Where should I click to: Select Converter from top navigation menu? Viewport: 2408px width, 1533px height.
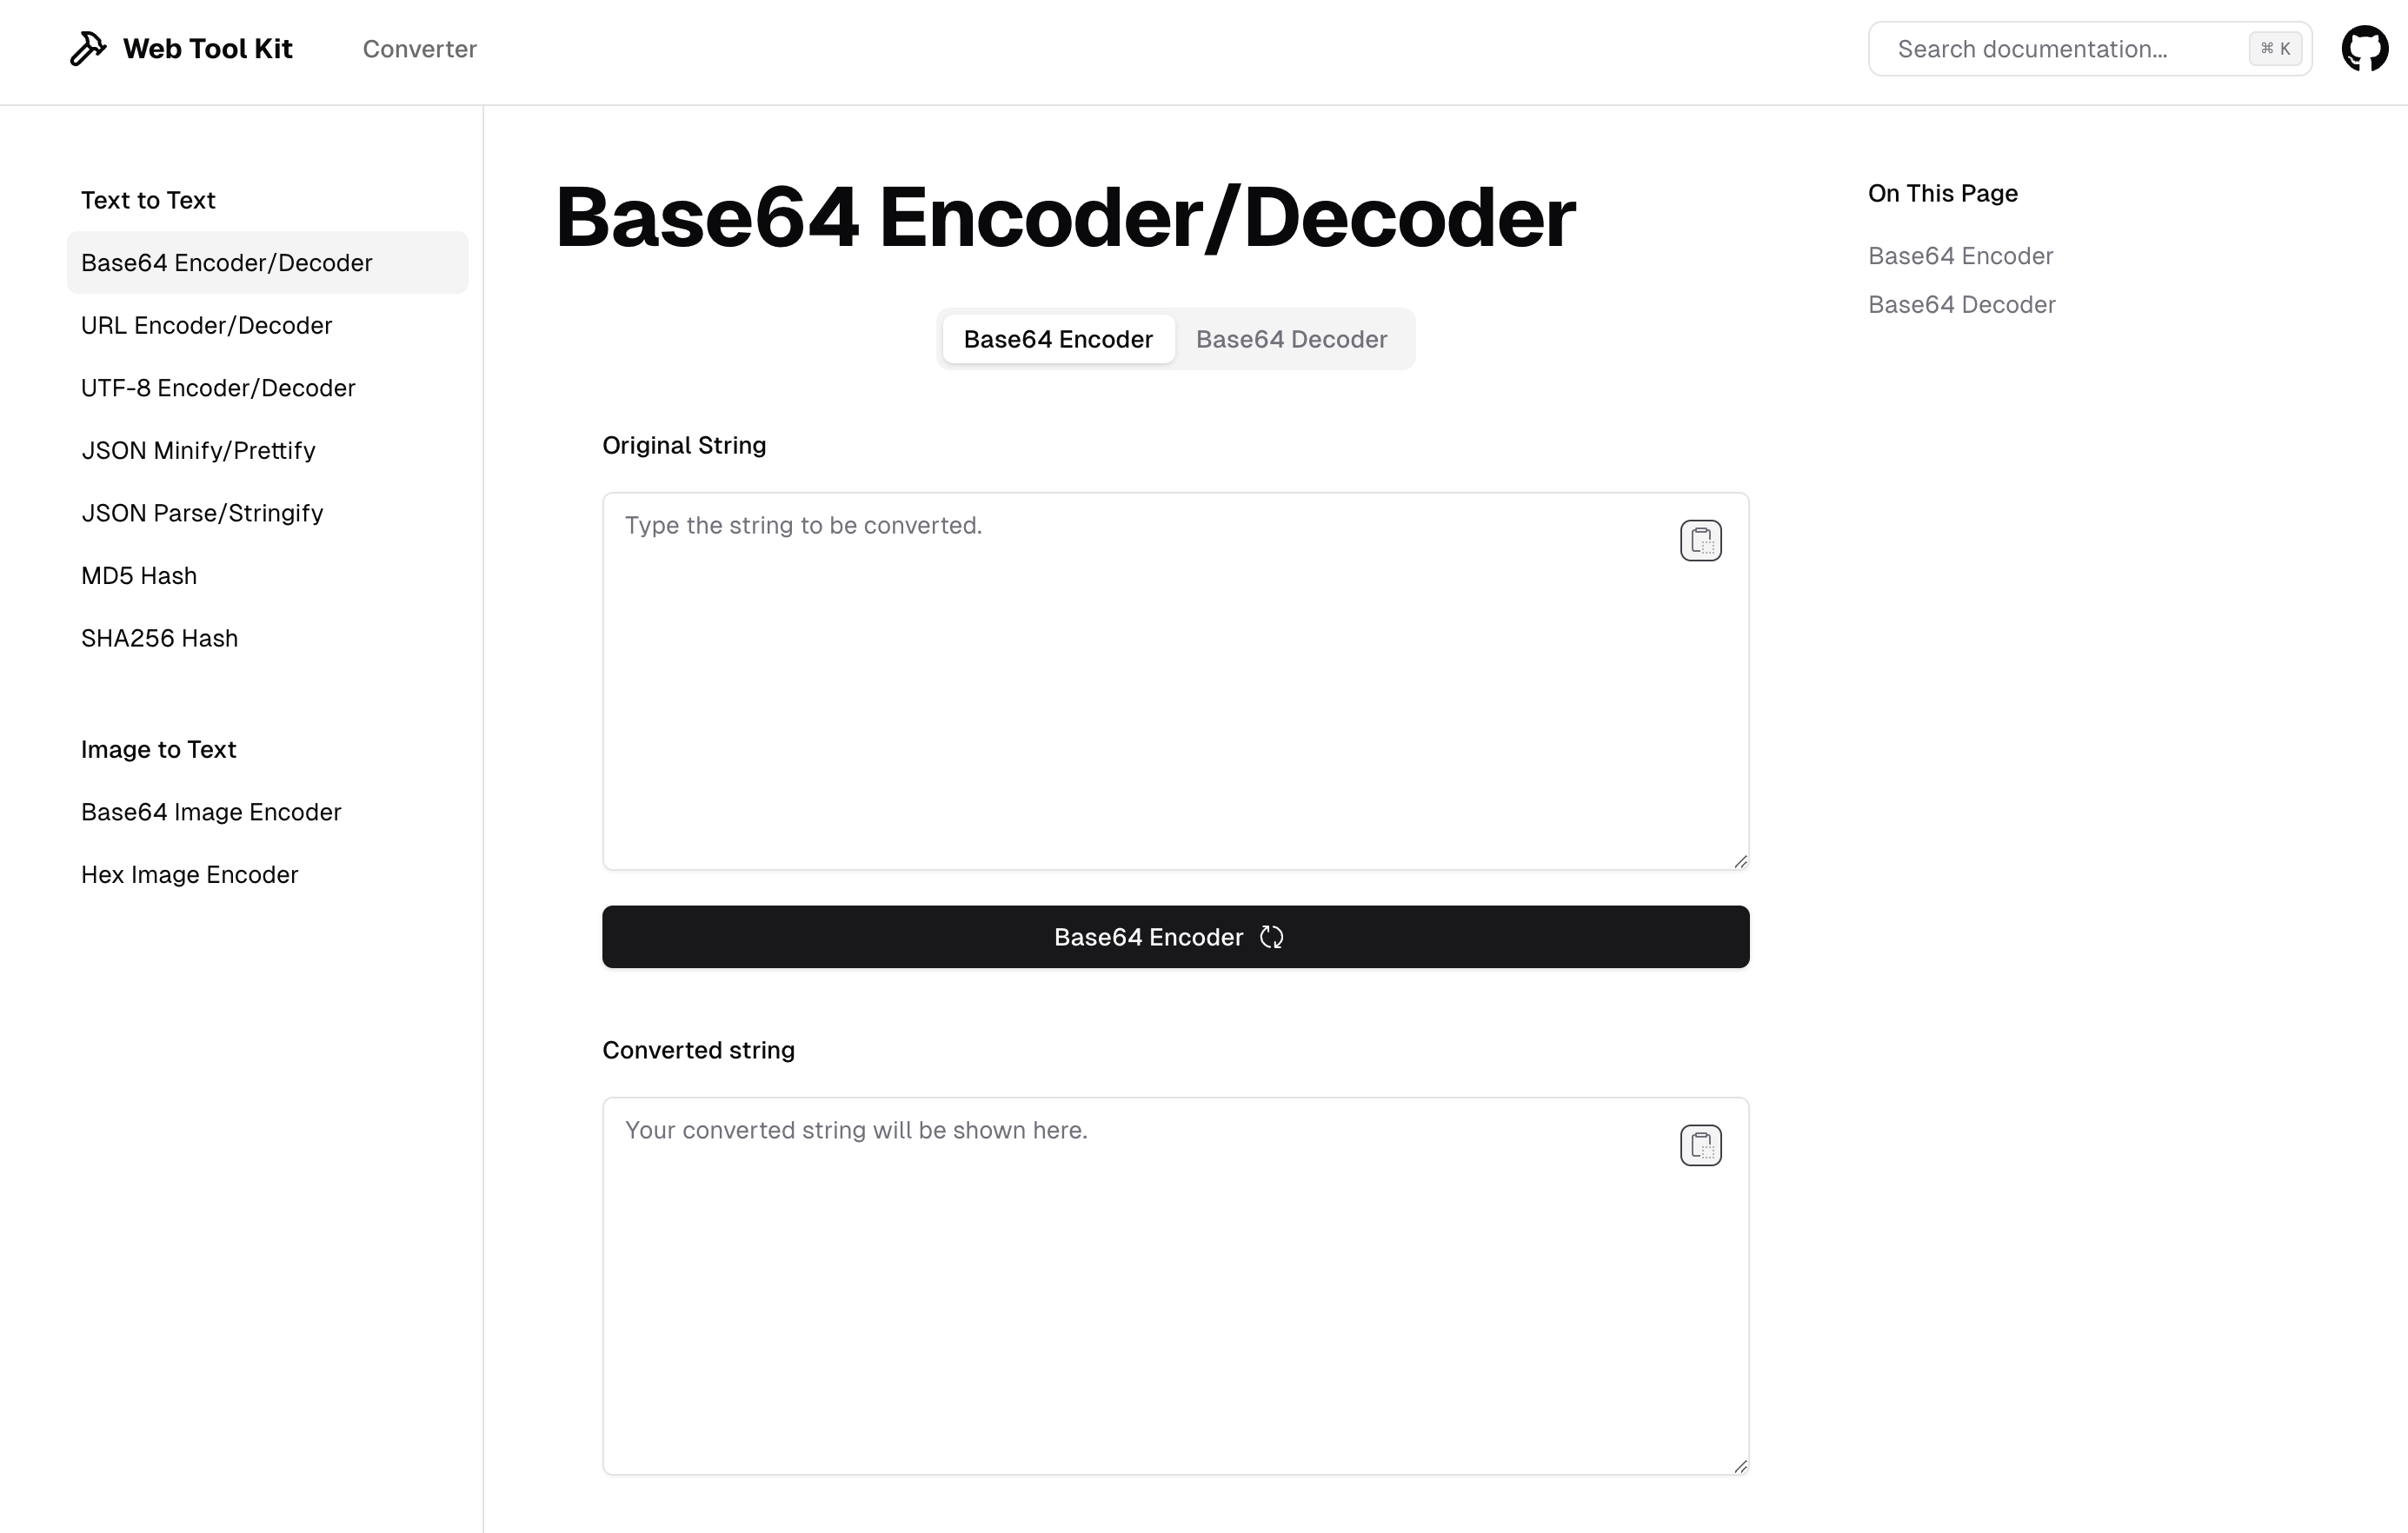coord(420,47)
